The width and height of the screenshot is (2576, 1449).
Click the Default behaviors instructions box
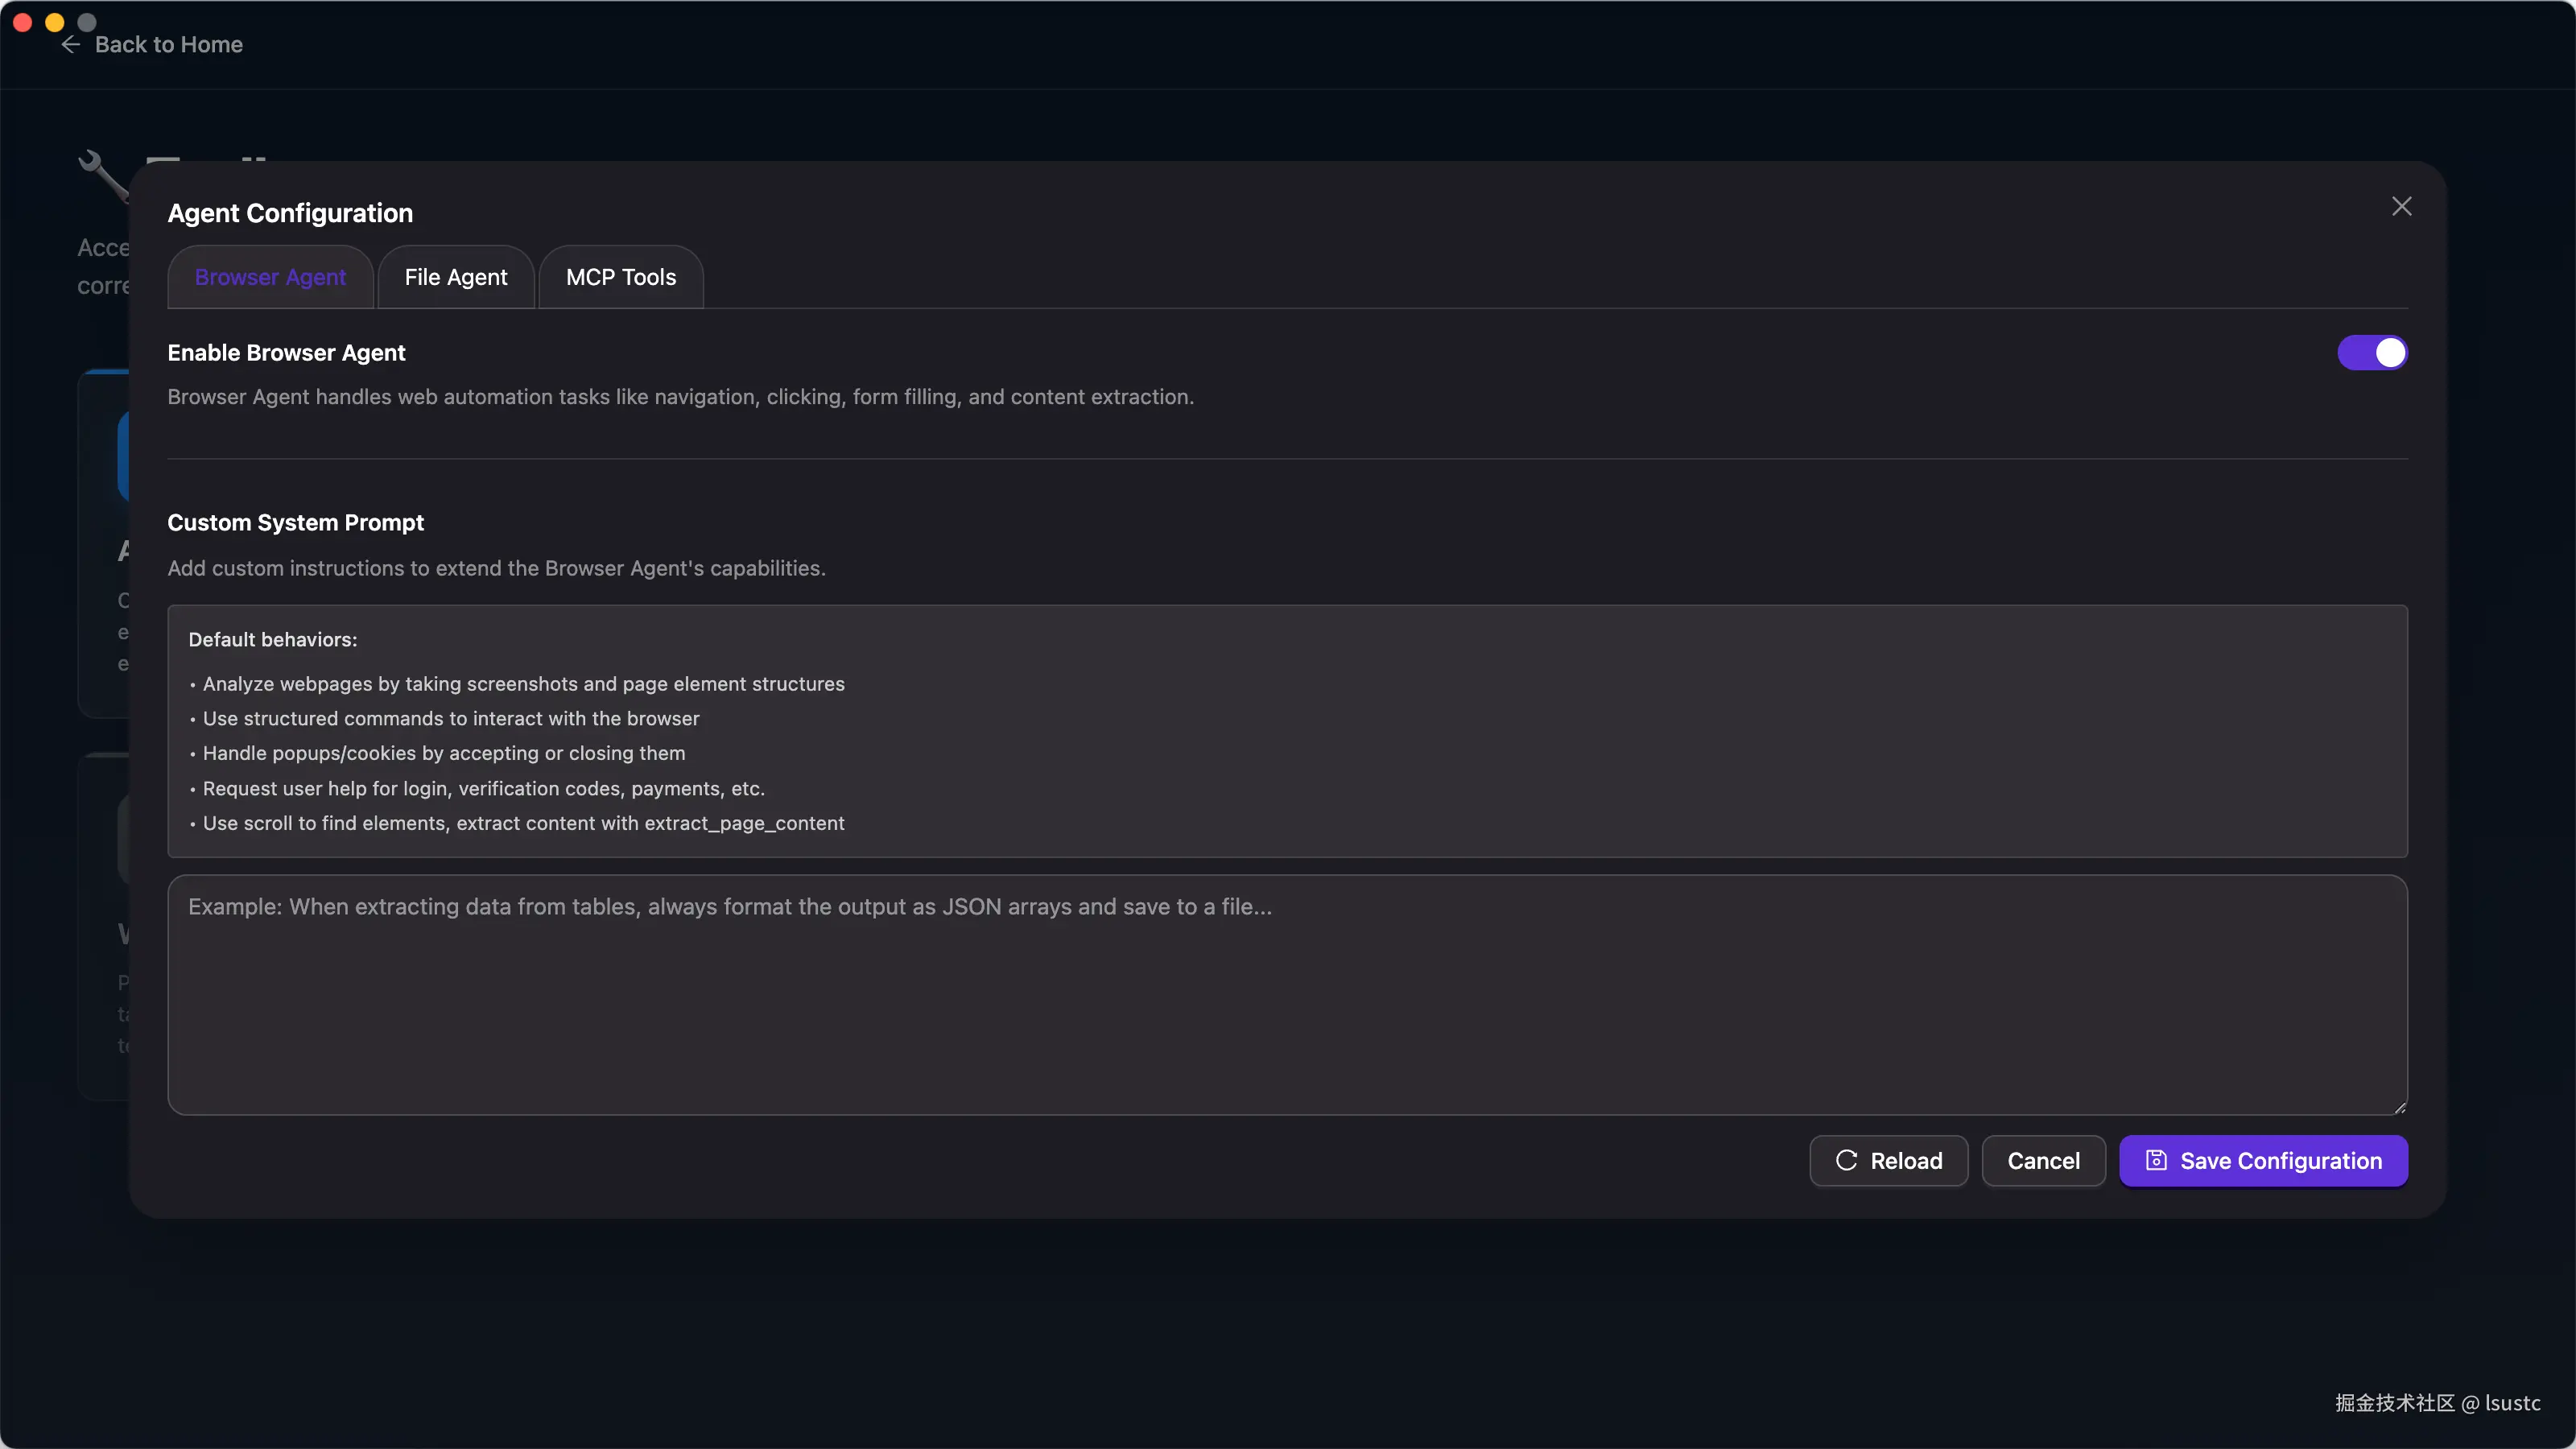[x=1288, y=732]
